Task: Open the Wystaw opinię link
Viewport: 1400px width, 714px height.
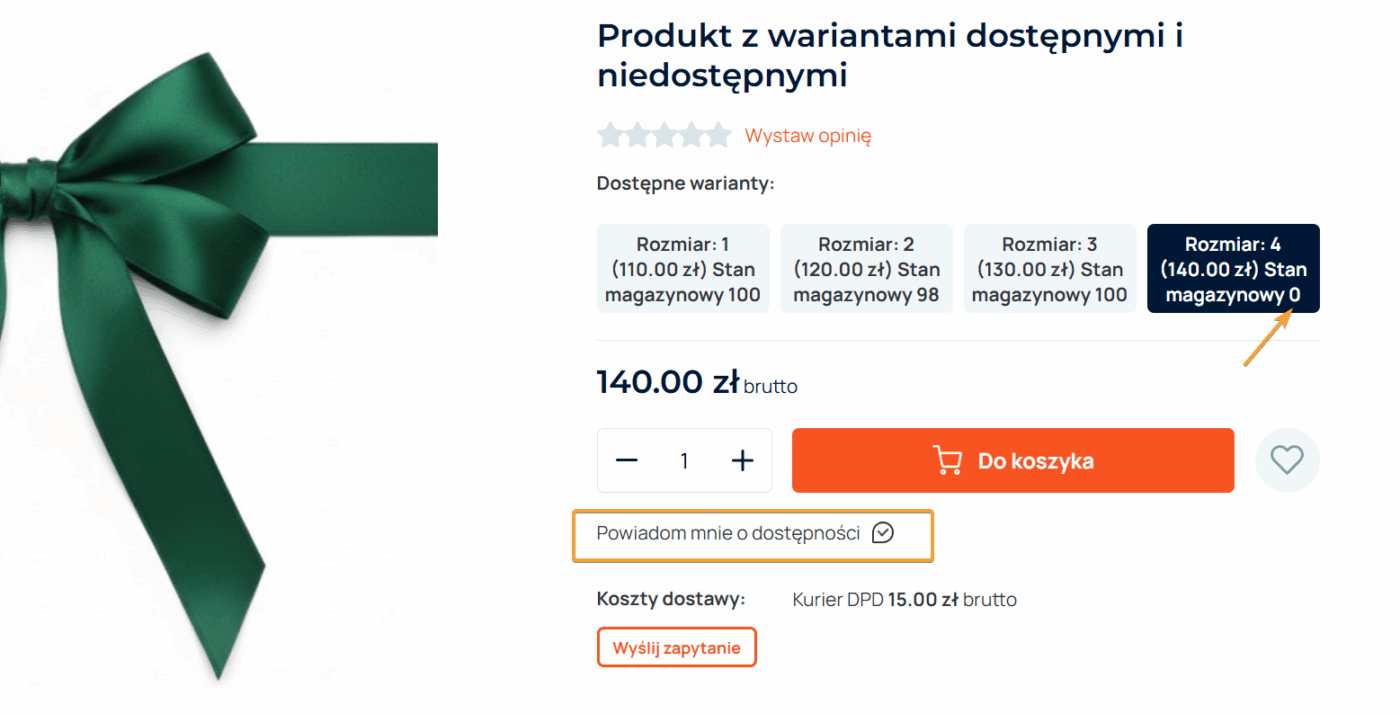Action: [808, 135]
